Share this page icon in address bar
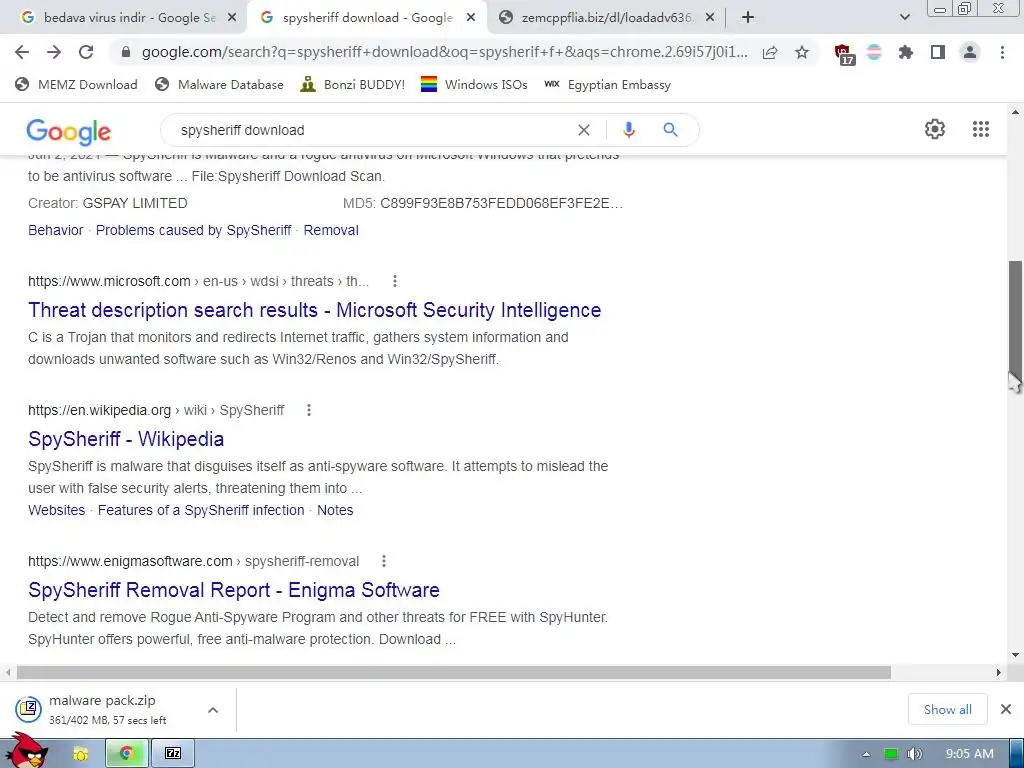This screenshot has width=1024, height=768. 770,52
